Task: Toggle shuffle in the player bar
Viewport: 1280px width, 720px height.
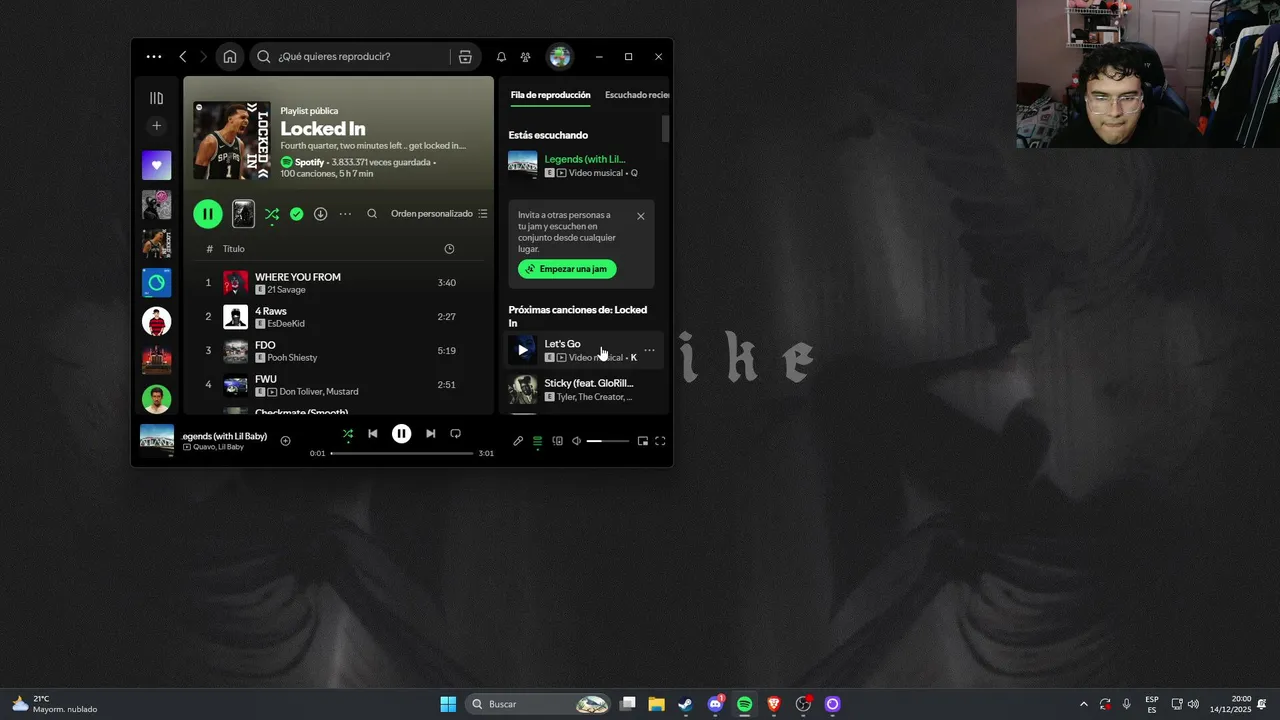Action: tap(348, 434)
